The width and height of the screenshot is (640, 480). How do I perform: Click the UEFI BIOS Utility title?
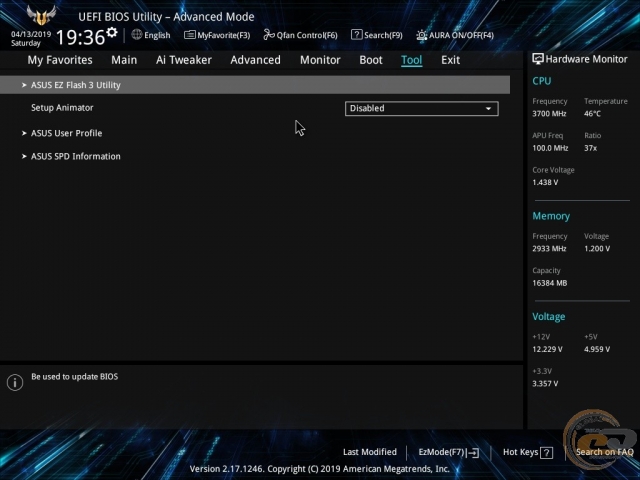[x=166, y=17]
